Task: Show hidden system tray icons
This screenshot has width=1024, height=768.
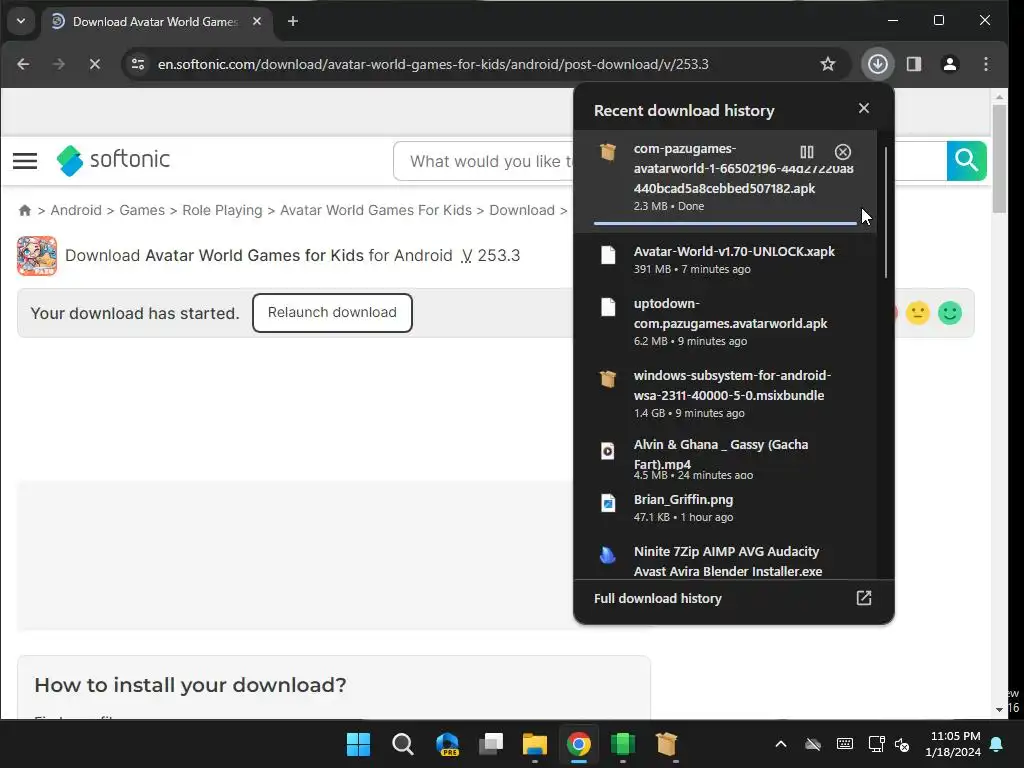Action: (780, 744)
